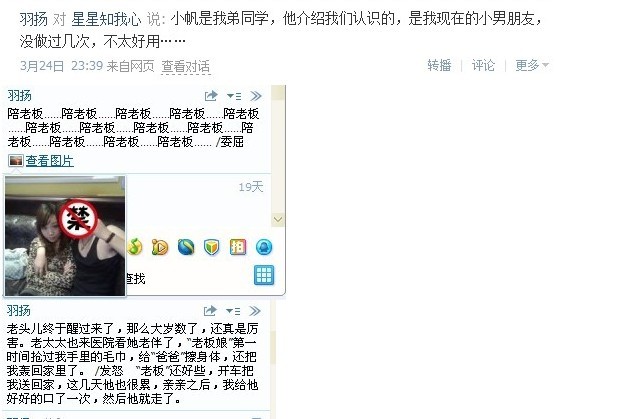The image size is (617, 419).
Task: Click the 查看图片 link
Action: tap(50, 161)
